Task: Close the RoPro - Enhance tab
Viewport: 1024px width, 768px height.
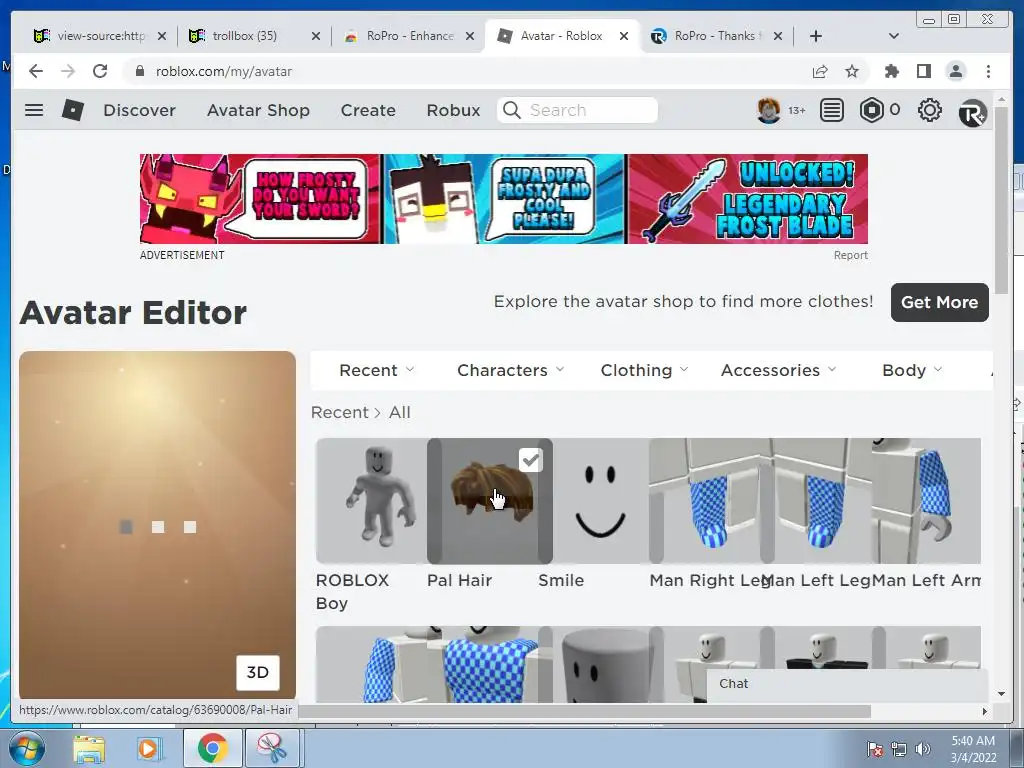Action: pyautogui.click(x=470, y=36)
